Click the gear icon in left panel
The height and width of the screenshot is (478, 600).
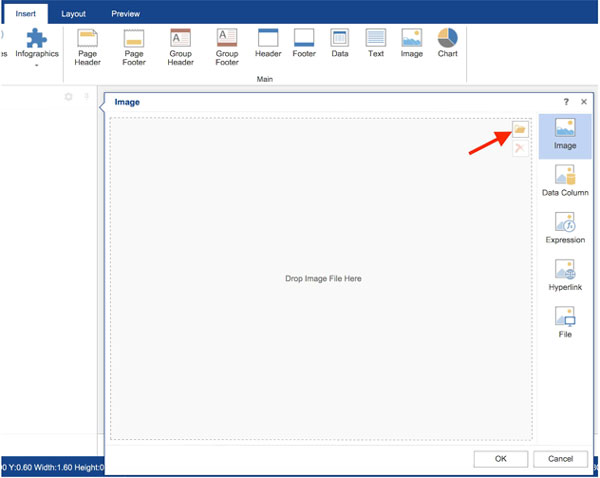click(68, 96)
